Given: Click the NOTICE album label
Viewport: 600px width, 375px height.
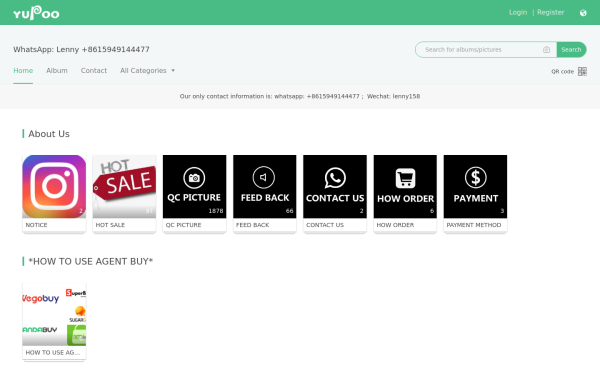Looking at the screenshot, I should click(36, 225).
